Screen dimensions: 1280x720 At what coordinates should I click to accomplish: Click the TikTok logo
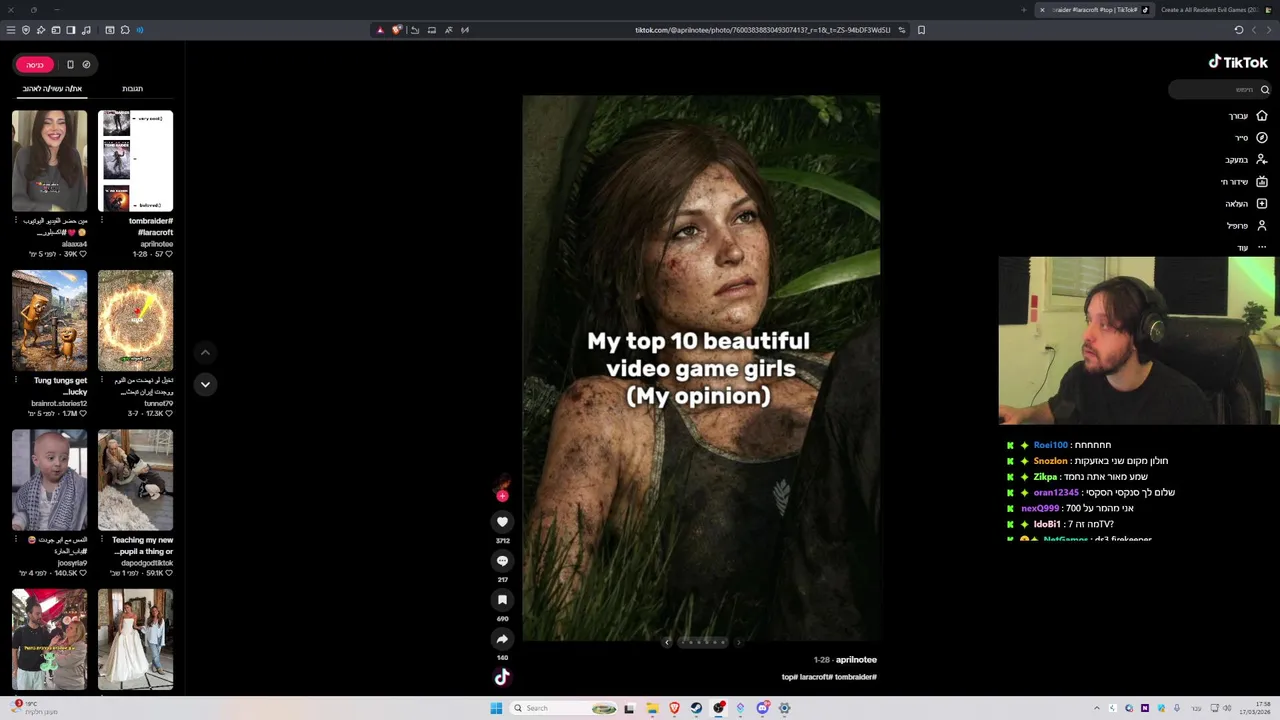pos(1238,62)
